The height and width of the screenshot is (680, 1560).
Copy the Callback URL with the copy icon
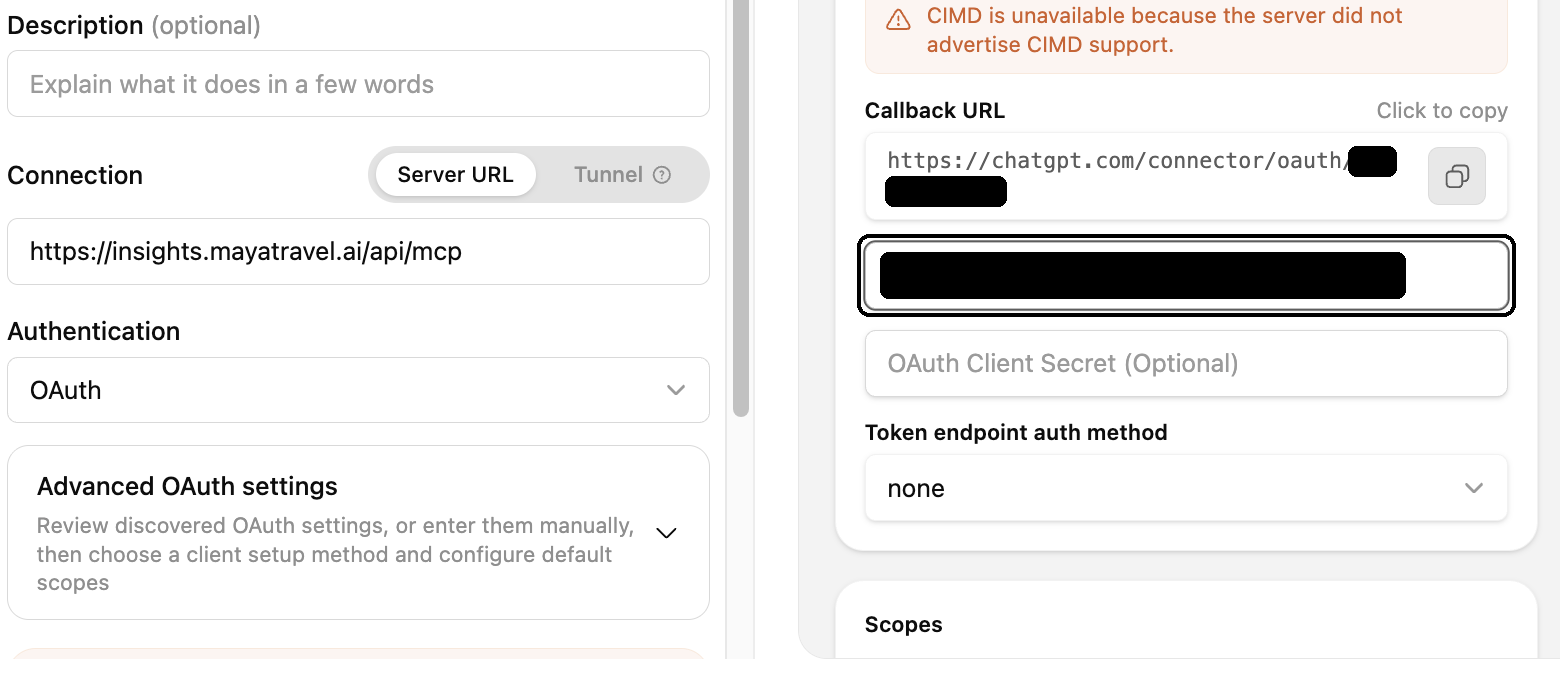1457,177
